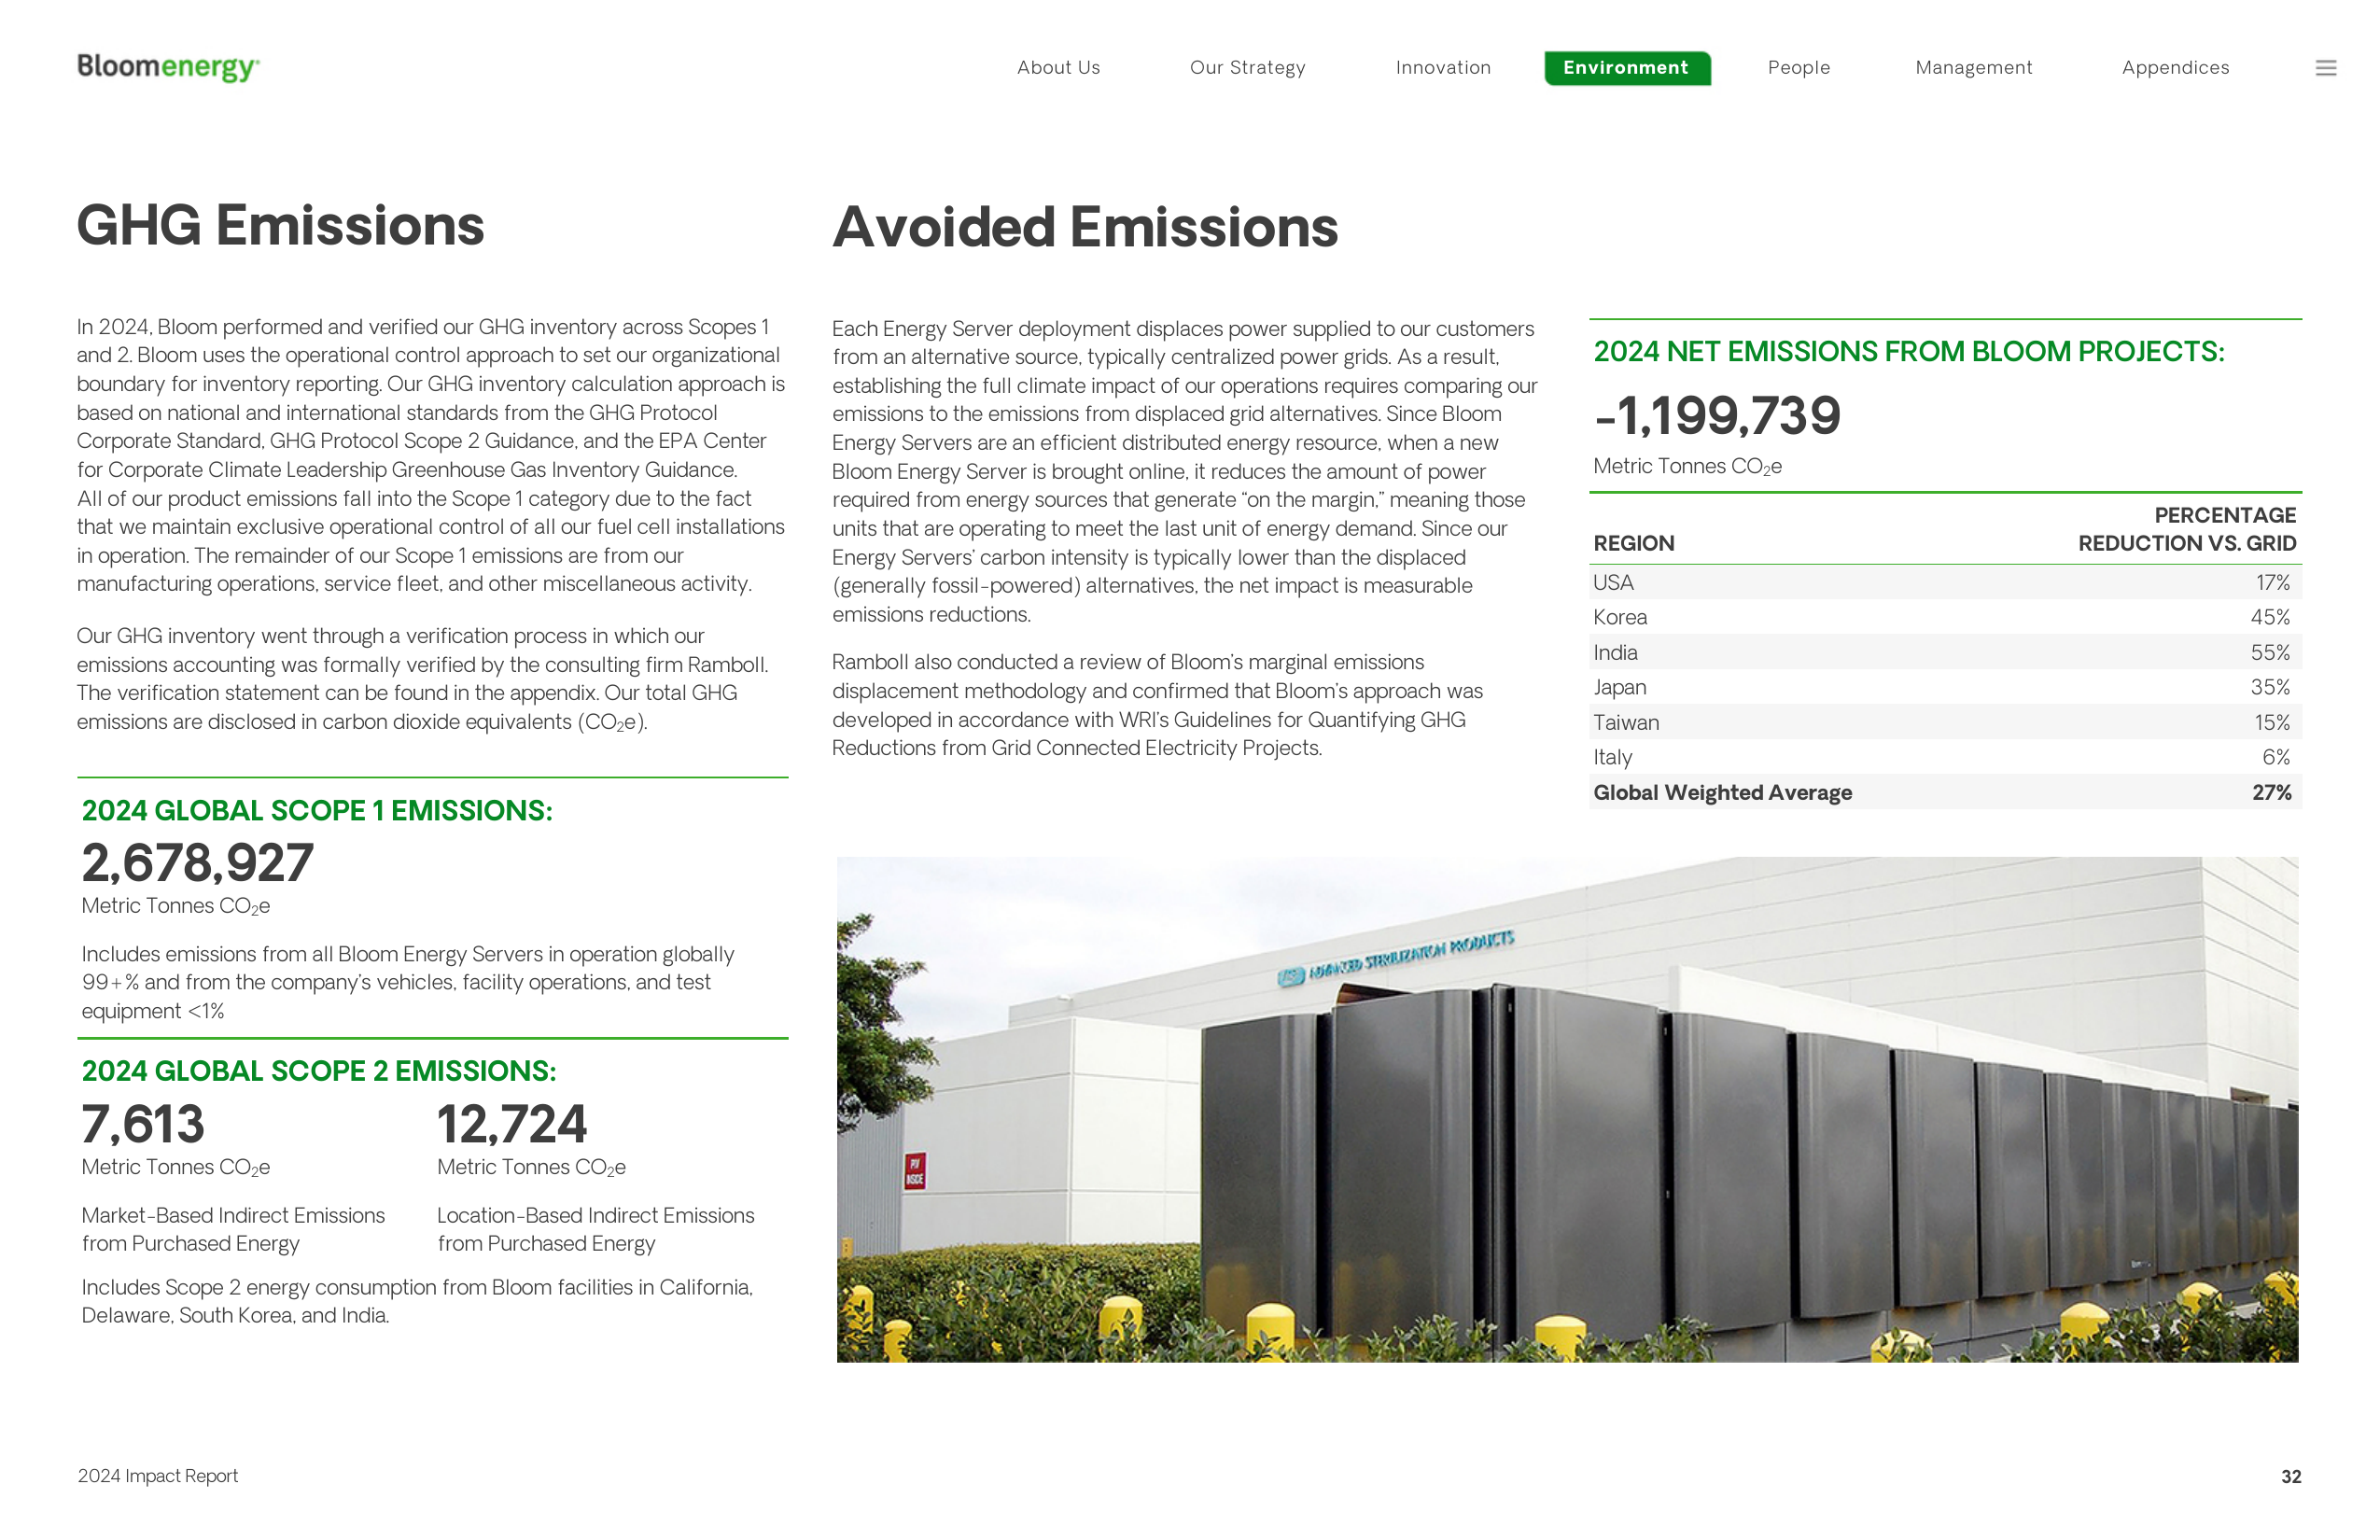Image resolution: width=2380 pixels, height=1540 pixels.
Task: Click the Korea row in region table
Action: pos(1945,617)
